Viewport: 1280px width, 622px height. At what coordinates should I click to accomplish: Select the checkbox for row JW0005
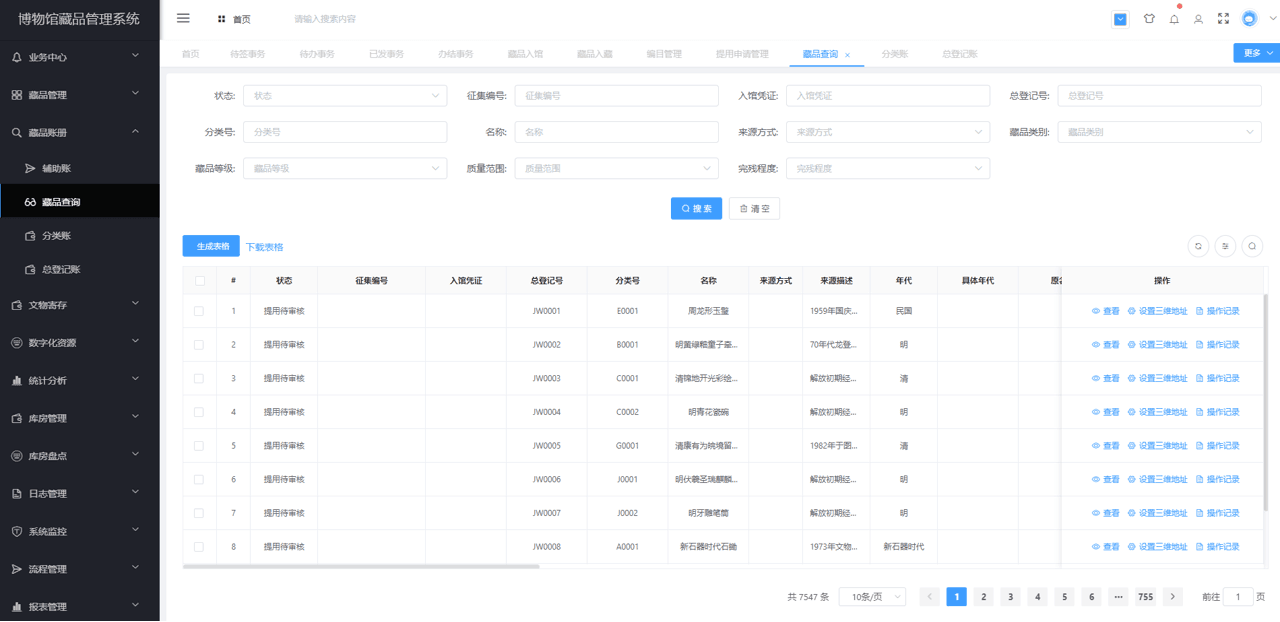[x=199, y=446]
